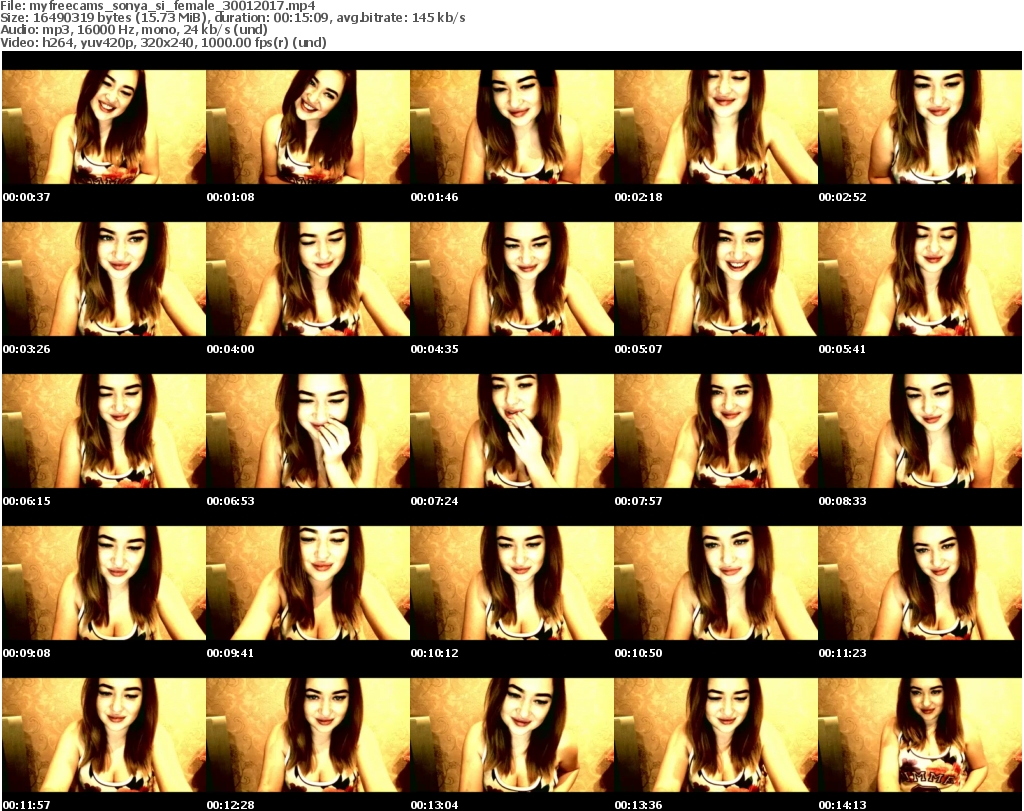Click the frame for 00:07:24
Screen dimensions: 1024x811
tap(512, 431)
